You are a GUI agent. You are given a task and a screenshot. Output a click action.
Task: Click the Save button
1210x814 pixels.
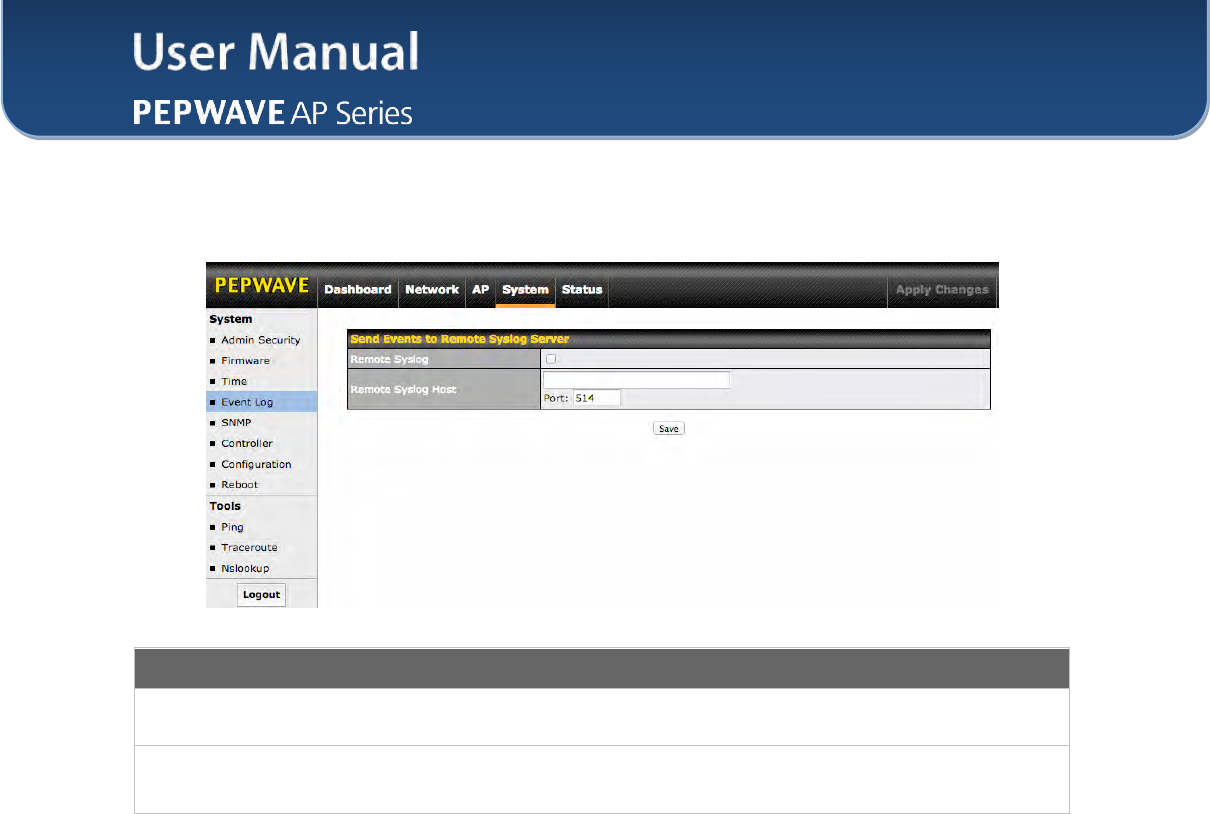click(x=669, y=428)
